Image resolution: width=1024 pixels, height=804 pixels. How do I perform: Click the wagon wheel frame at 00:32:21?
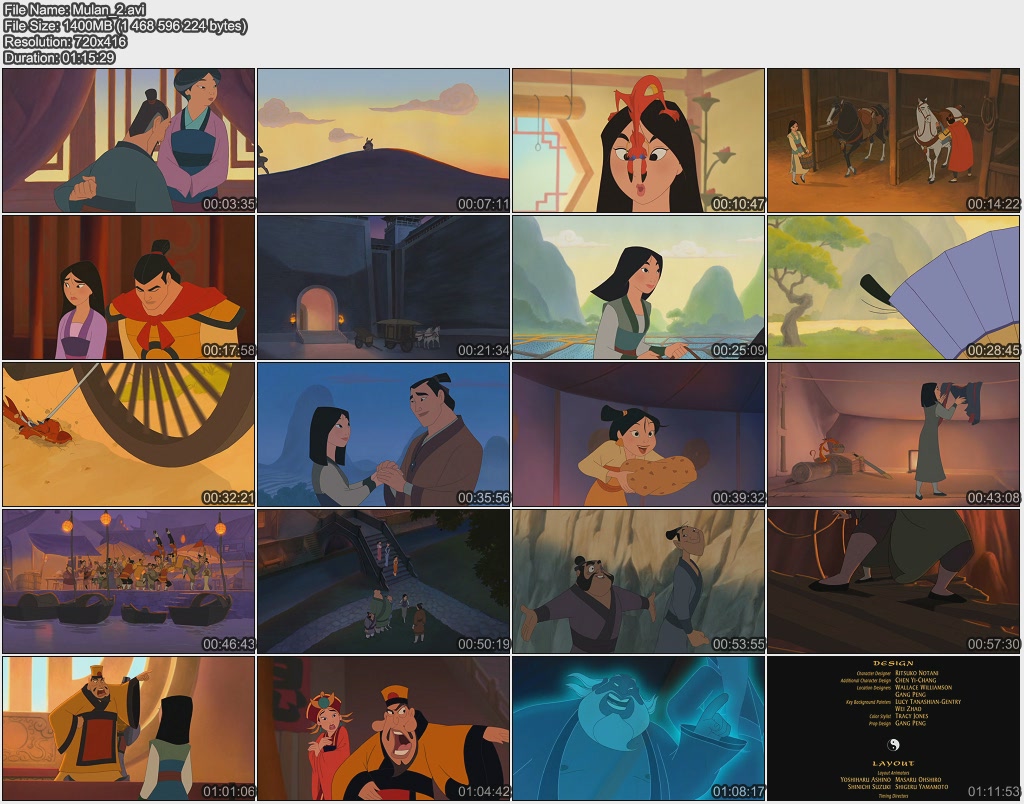click(x=129, y=434)
